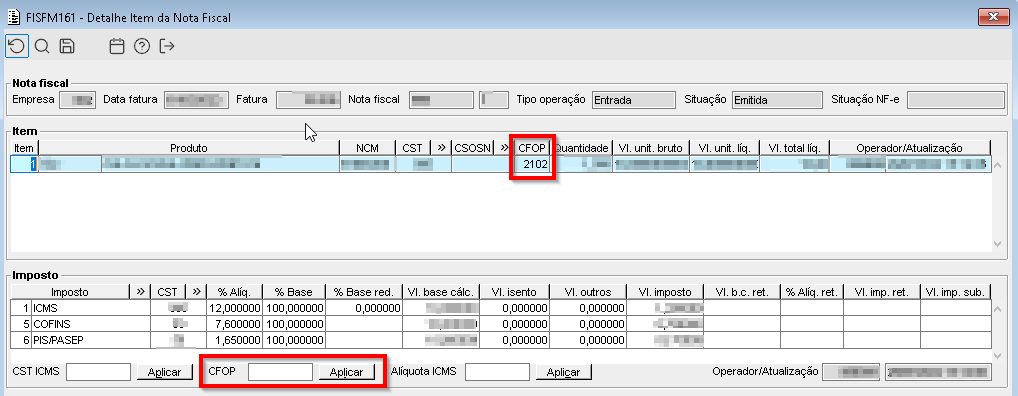Click the Vl. outros column header
Screen dimensions: 1018x396
[x=588, y=292]
